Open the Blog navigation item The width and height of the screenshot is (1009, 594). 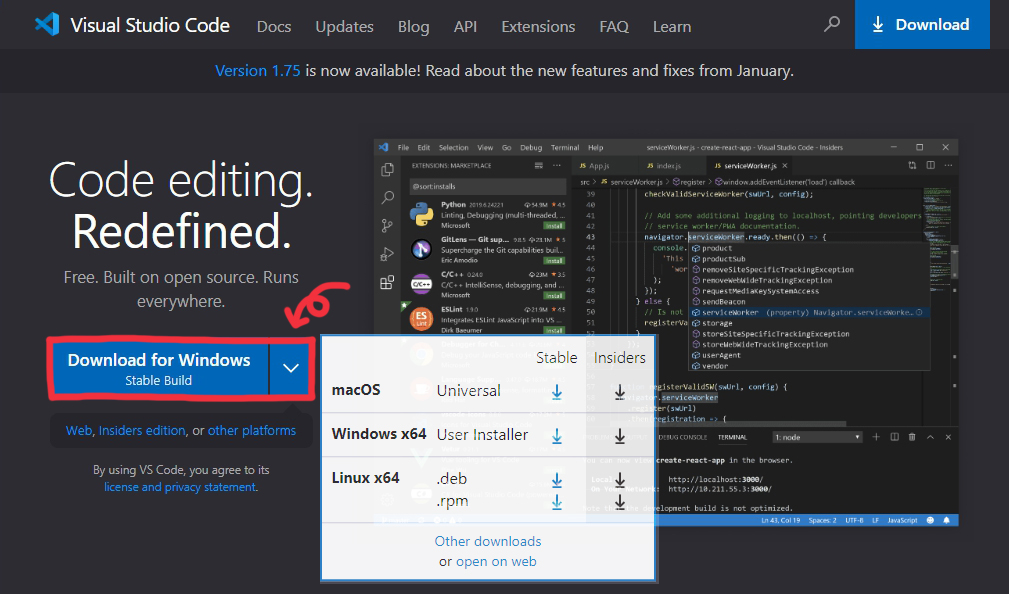tap(413, 26)
